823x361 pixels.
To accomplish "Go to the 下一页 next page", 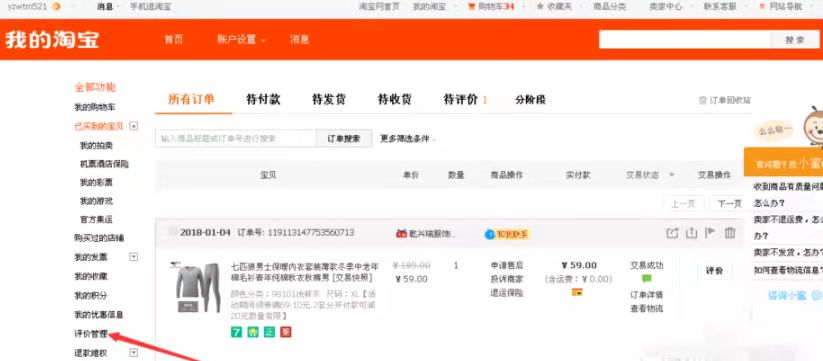I will click(x=729, y=204).
